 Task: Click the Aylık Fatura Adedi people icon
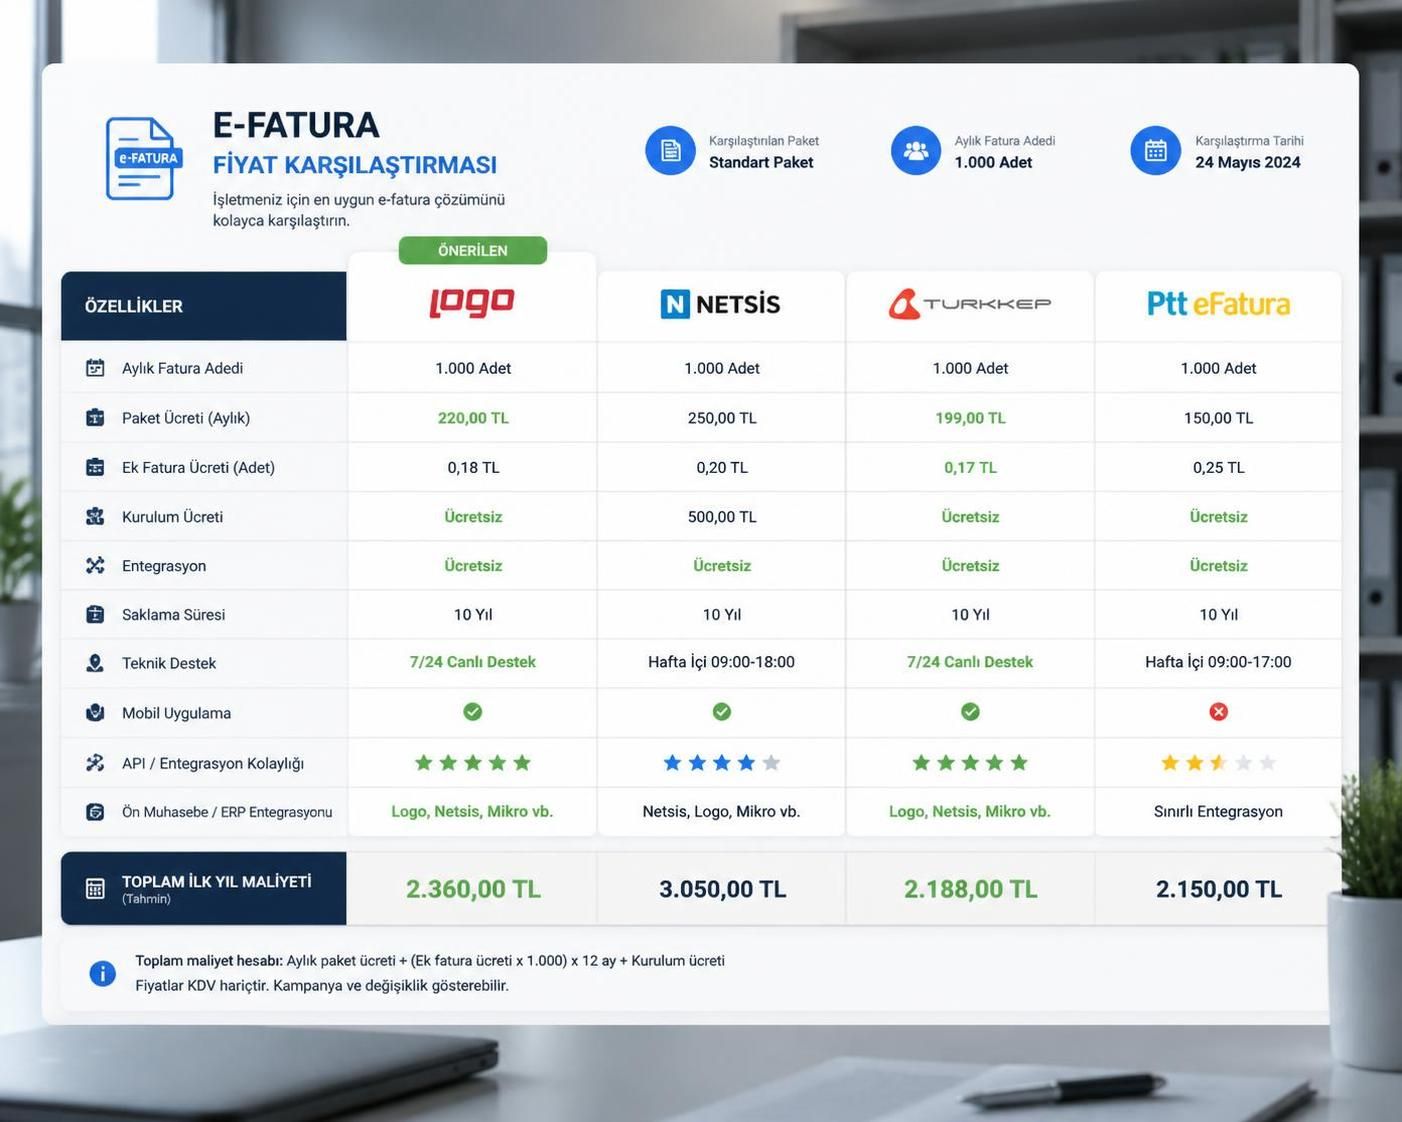(x=916, y=150)
